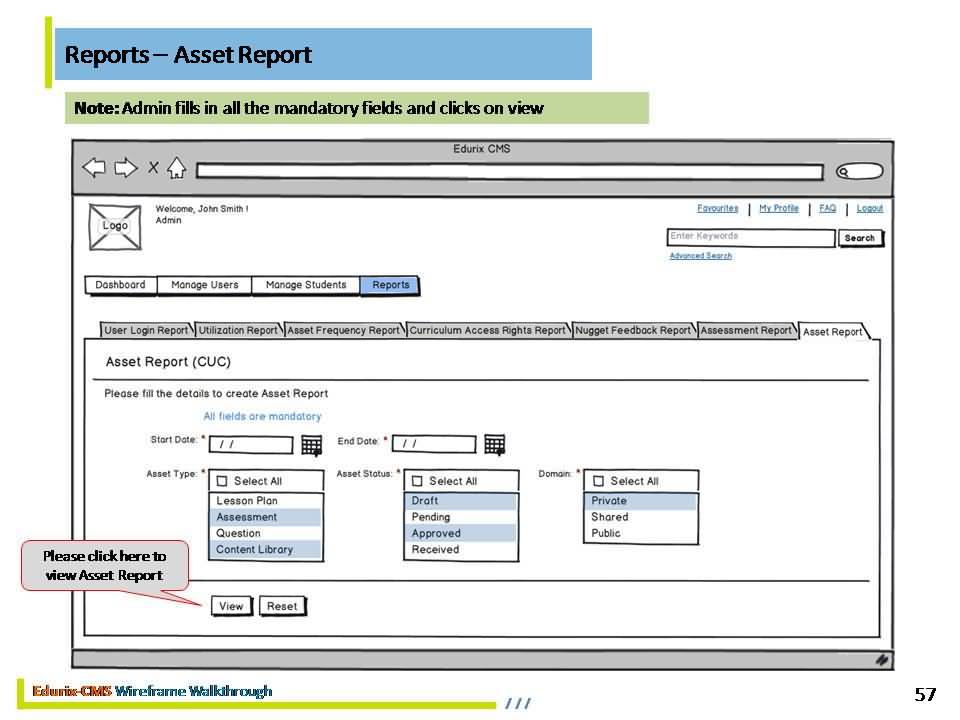Select Lesson Plan in Asset Type list
The height and width of the screenshot is (720, 960).
point(248,501)
